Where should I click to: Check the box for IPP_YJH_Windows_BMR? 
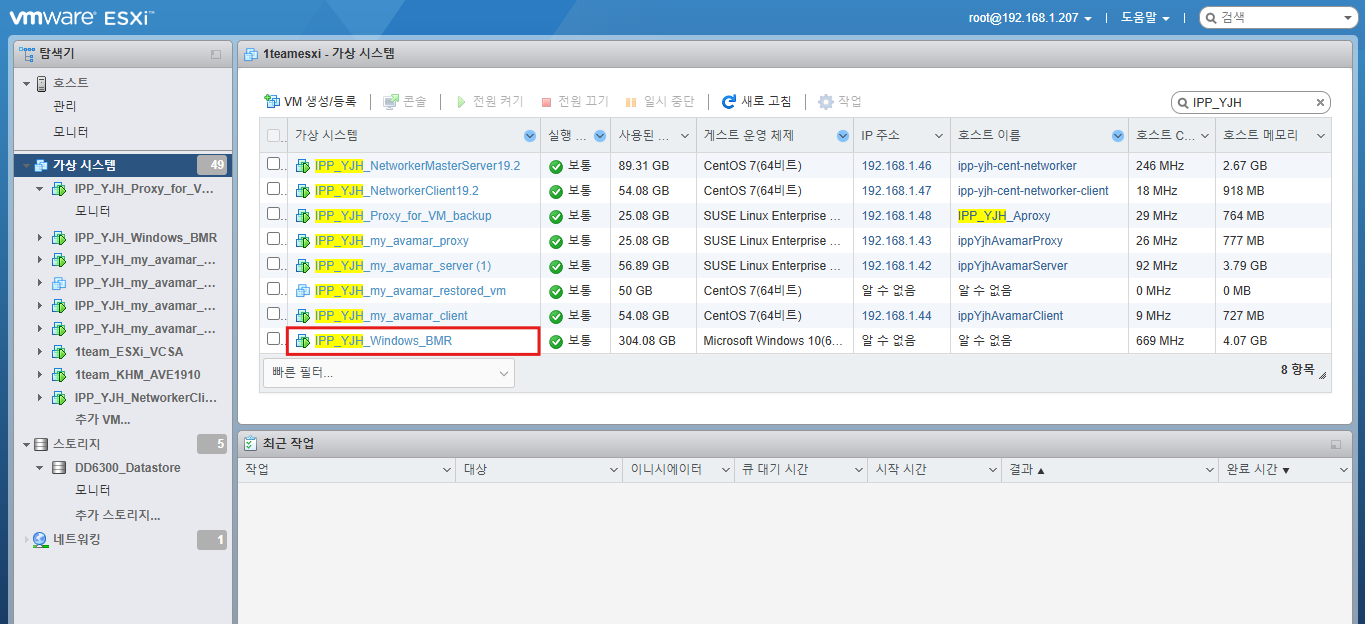(274, 339)
